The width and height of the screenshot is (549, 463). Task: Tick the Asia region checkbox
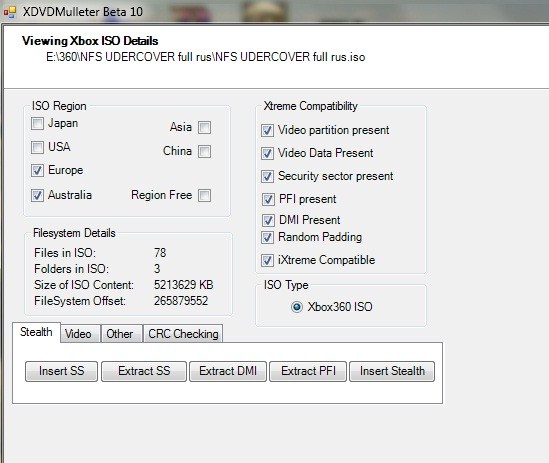(204, 127)
